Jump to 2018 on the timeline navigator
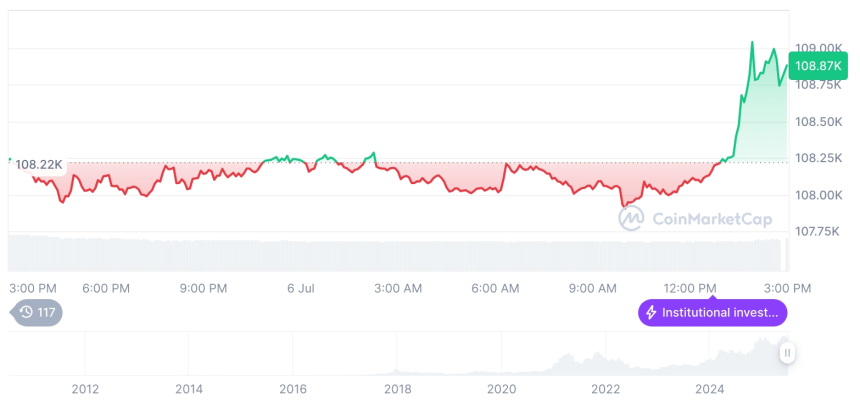The image size is (860, 401). (397, 388)
